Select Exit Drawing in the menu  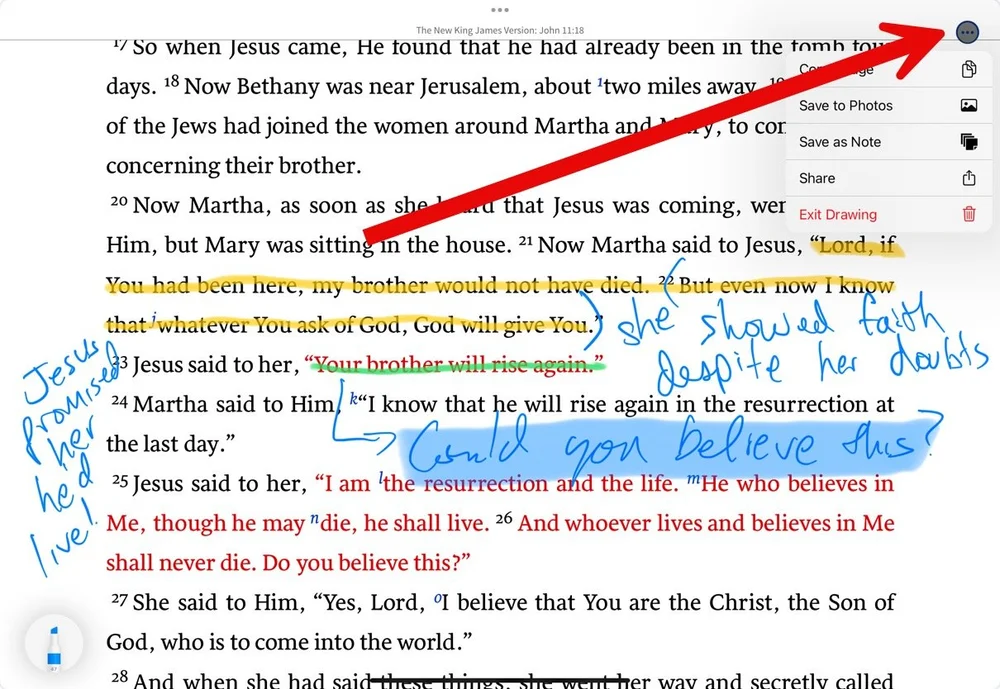[888, 215]
